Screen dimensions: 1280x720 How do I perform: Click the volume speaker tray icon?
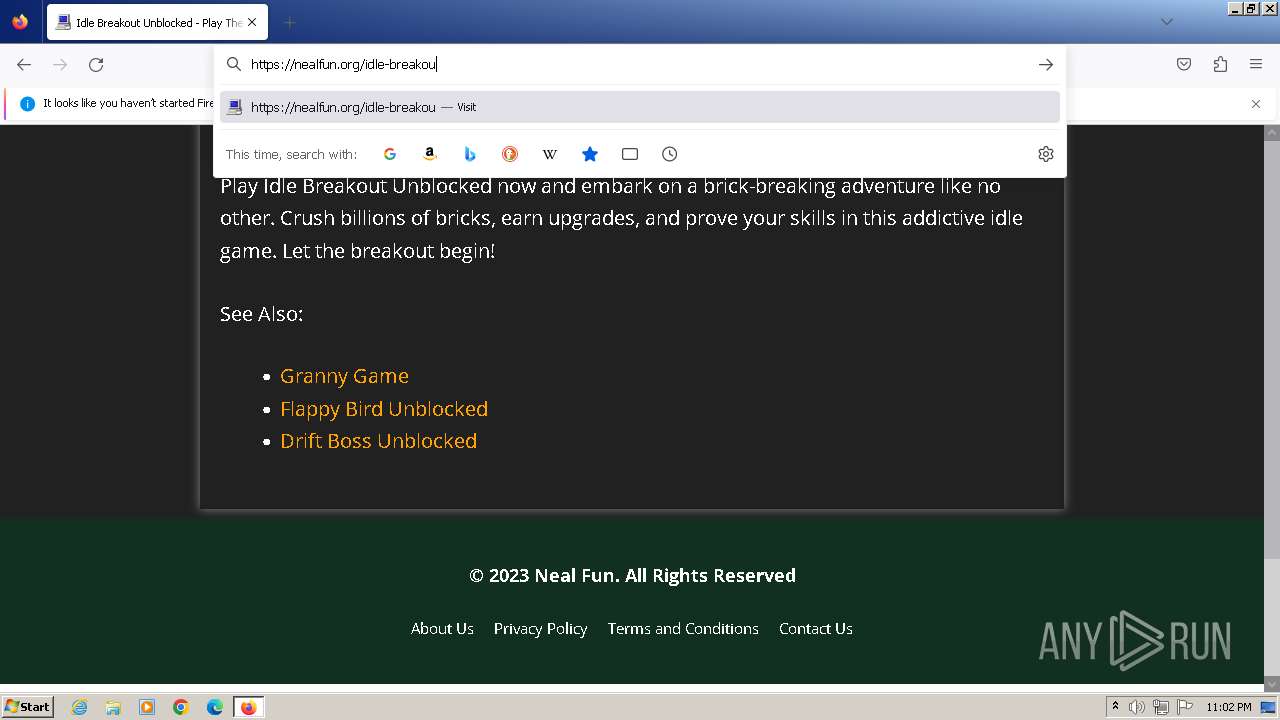1137,707
